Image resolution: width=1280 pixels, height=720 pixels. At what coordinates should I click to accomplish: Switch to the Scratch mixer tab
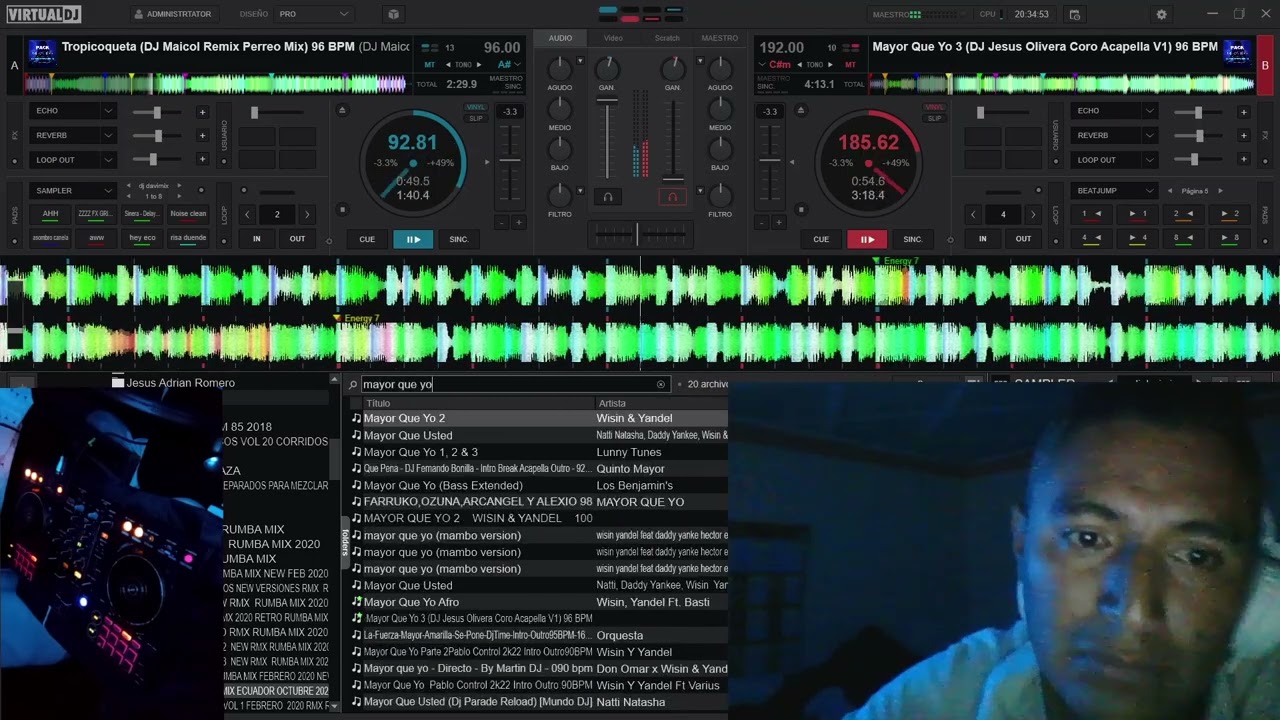tap(667, 38)
